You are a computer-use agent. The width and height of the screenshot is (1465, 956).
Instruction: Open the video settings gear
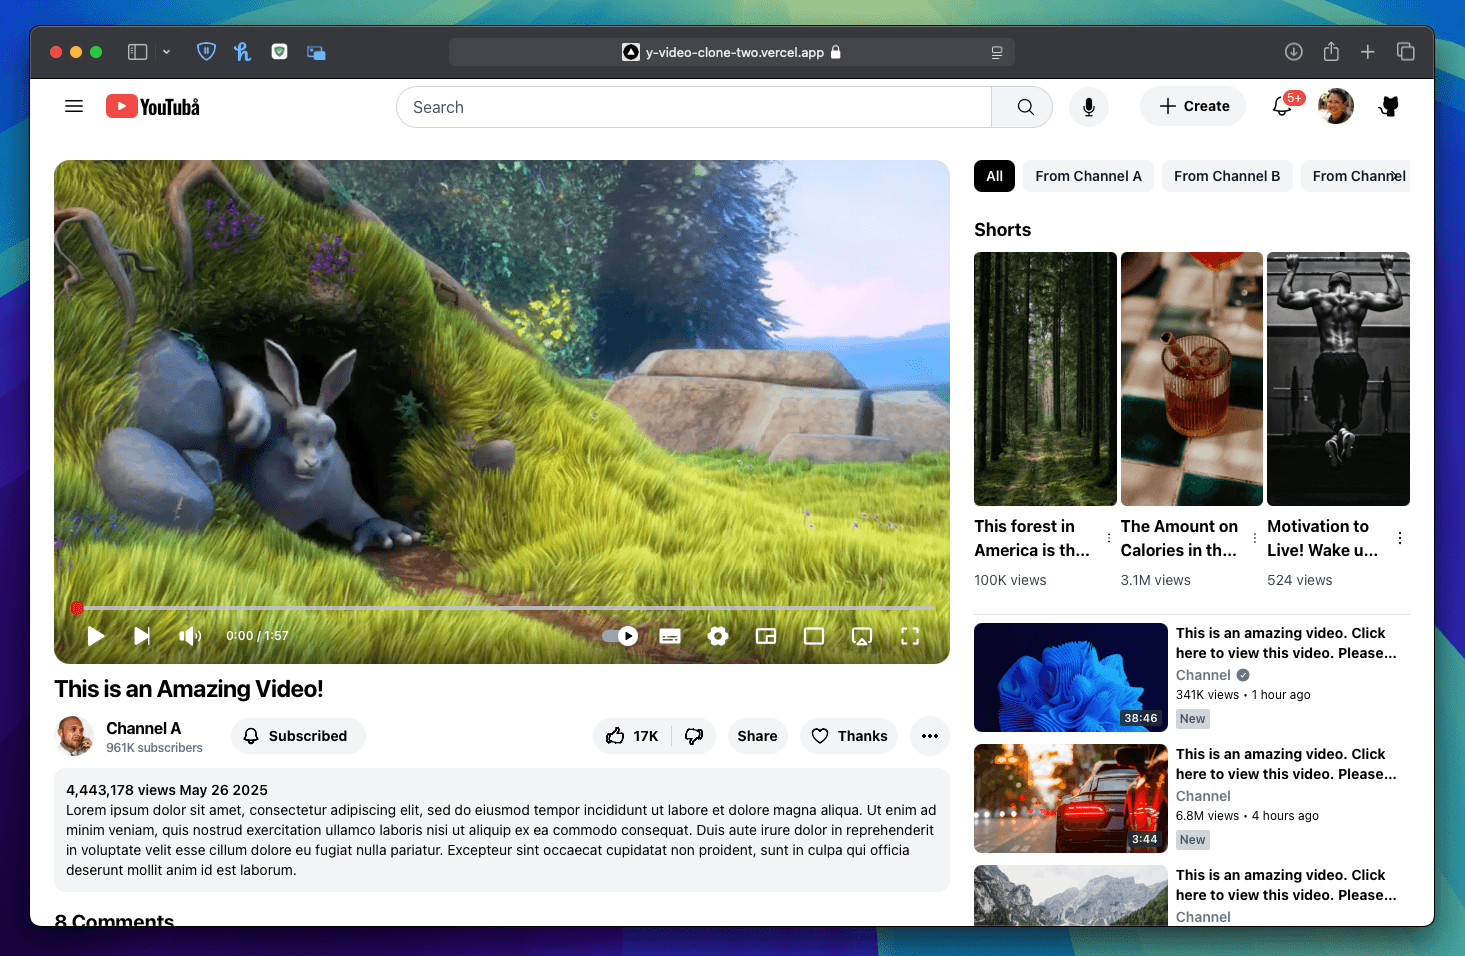718,636
